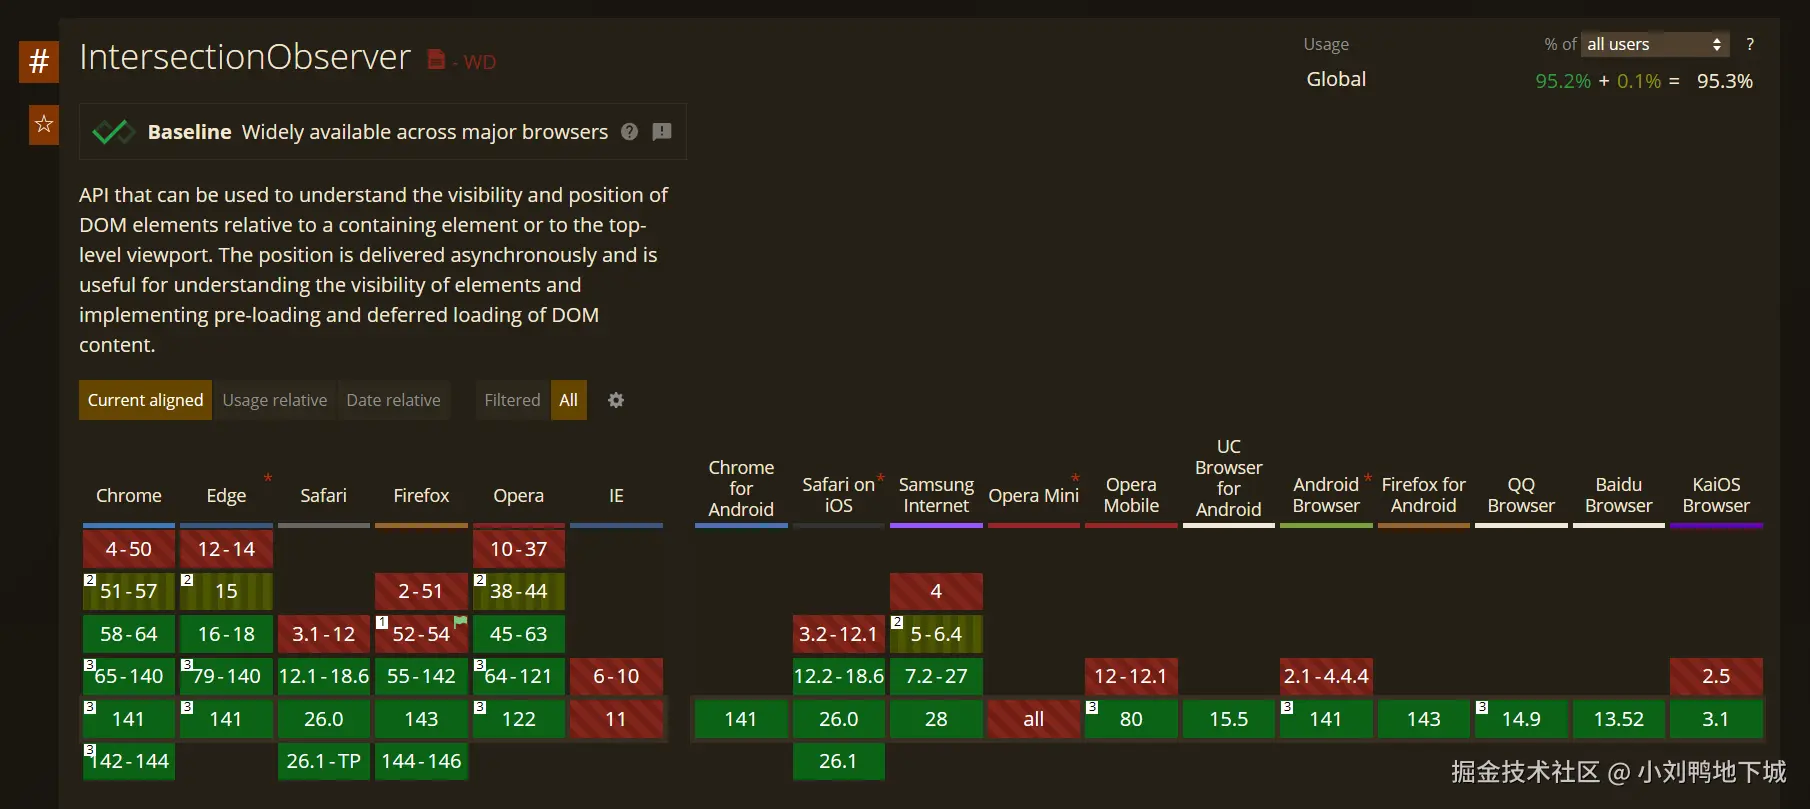Star this feature as favorite
This screenshot has width=1810, height=809.
[44, 124]
